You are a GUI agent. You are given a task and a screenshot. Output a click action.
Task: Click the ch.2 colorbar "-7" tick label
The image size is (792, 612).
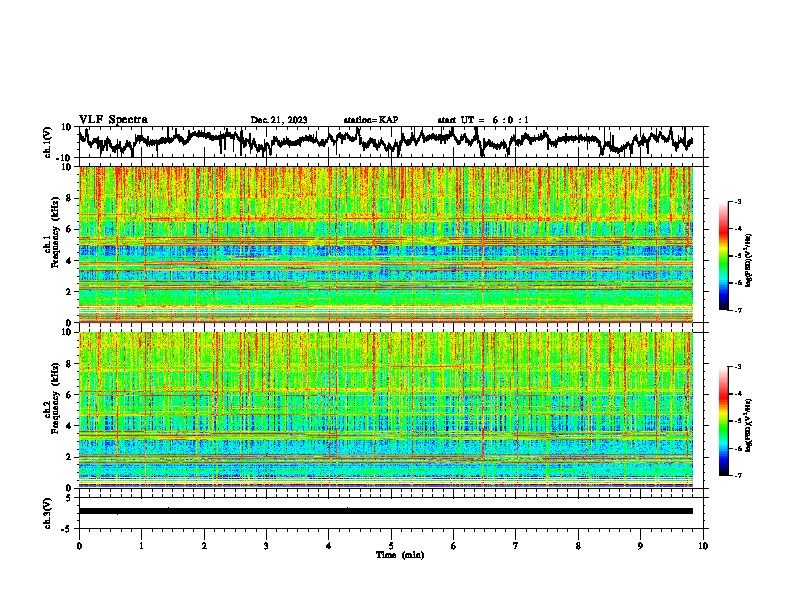738,475
